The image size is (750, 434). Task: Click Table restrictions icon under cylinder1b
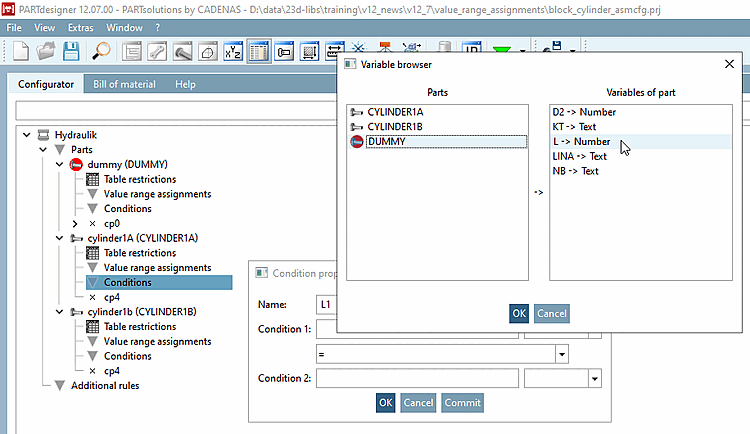point(92,327)
